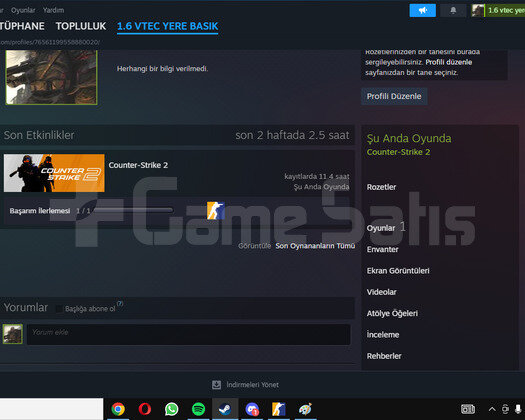This screenshot has width=525, height=420.
Task: Click the Counter-Strike achievement badge icon
Action: coord(215,211)
